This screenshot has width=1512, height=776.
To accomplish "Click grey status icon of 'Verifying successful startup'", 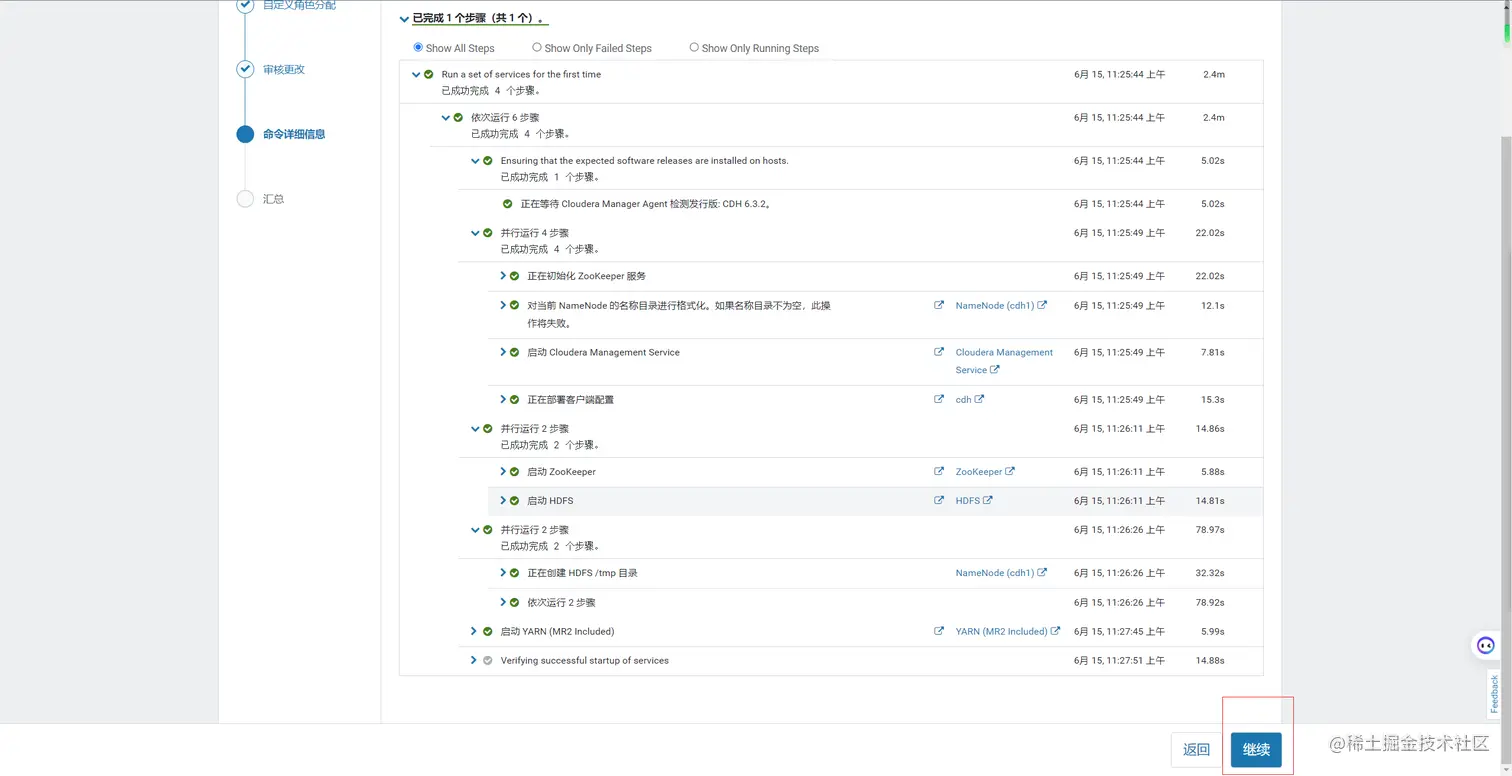I will (x=488, y=661).
